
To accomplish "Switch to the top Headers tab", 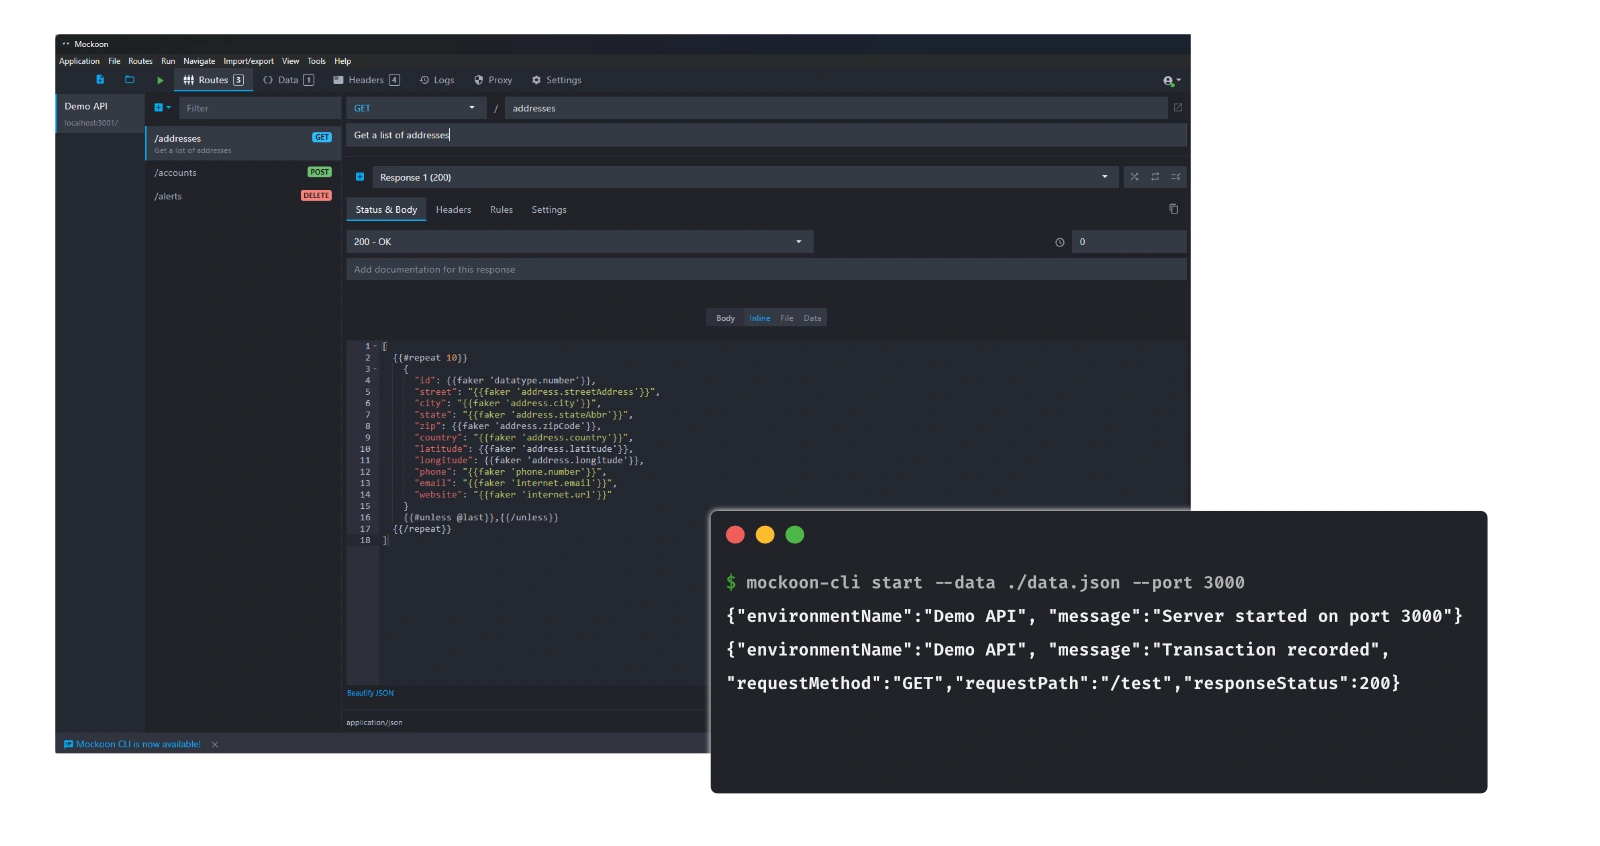I will point(366,80).
